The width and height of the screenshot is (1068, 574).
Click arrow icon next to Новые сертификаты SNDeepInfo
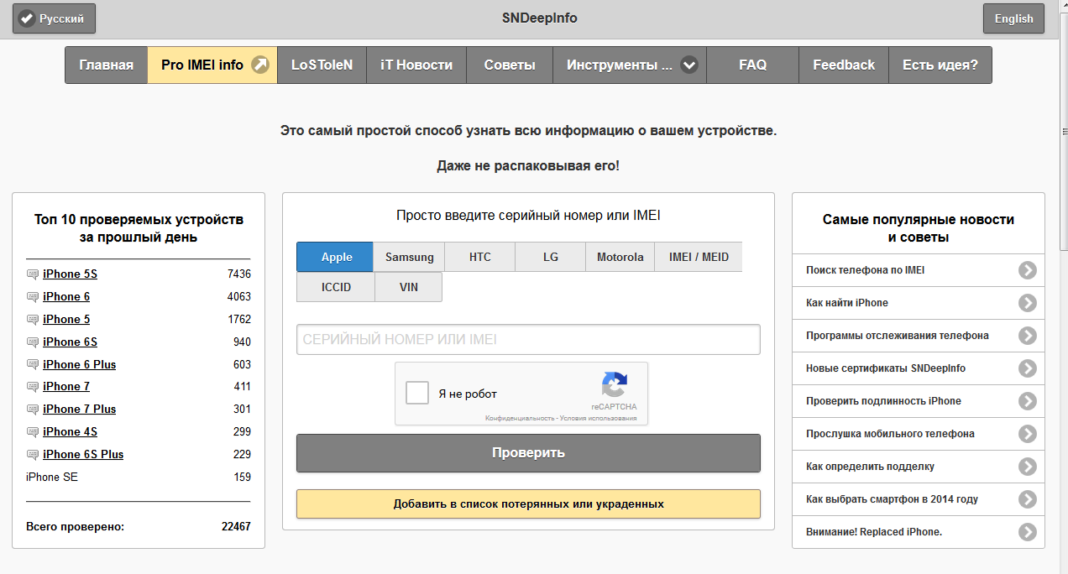[1027, 368]
